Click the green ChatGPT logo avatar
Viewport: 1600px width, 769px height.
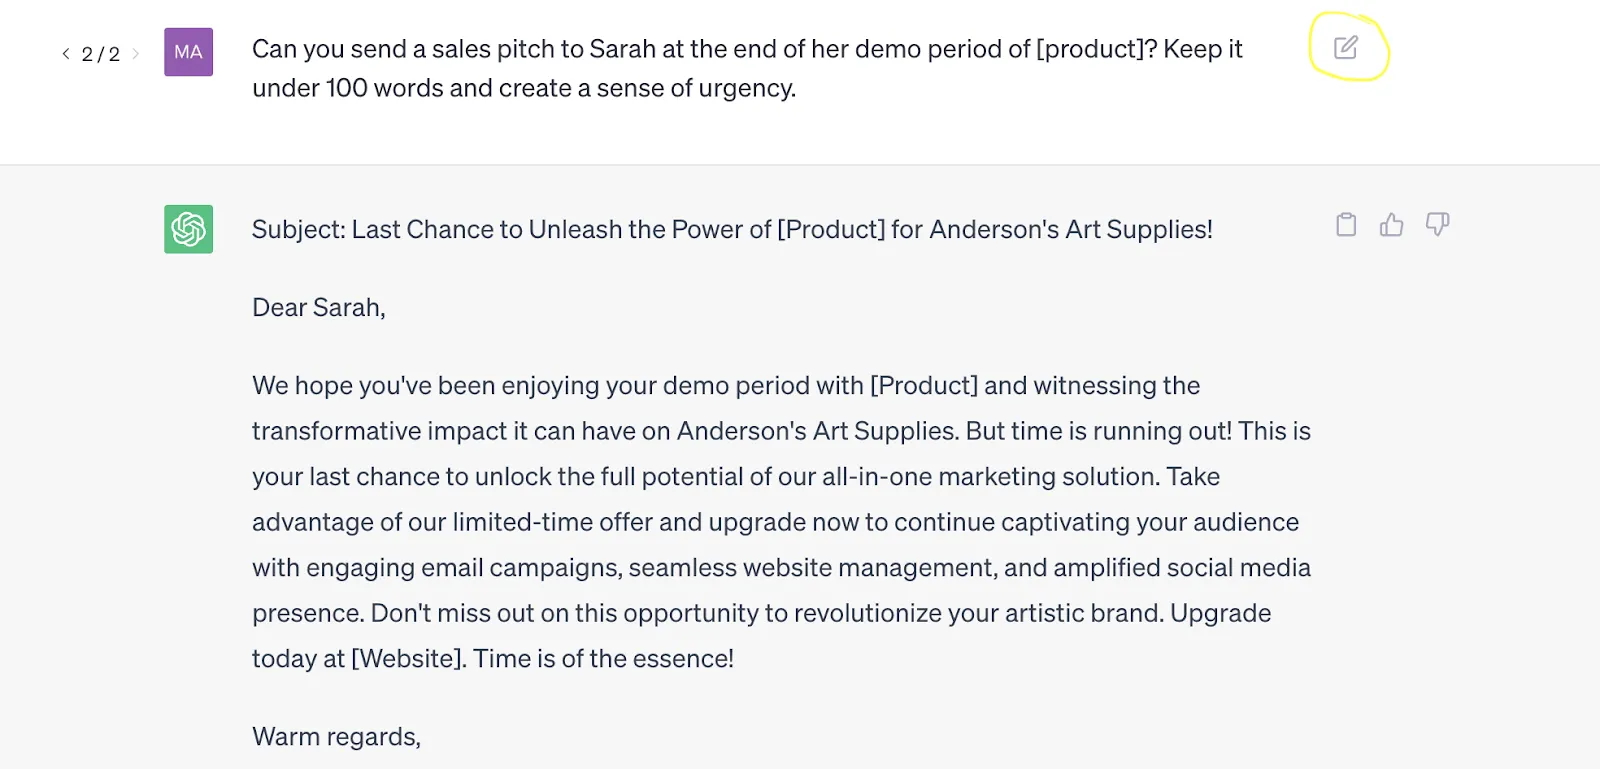point(189,229)
